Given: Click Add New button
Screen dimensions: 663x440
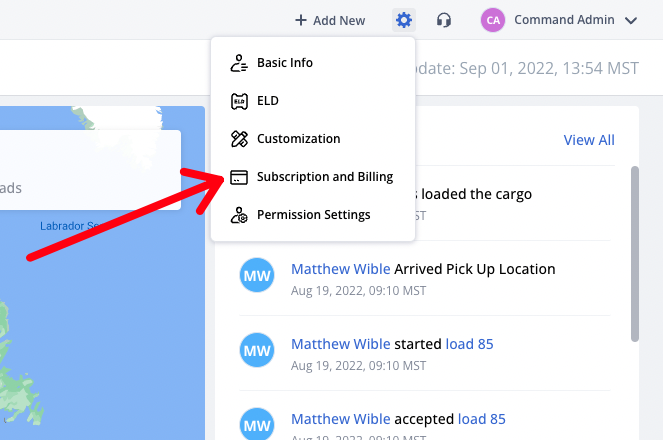Looking at the screenshot, I should click(x=330, y=20).
